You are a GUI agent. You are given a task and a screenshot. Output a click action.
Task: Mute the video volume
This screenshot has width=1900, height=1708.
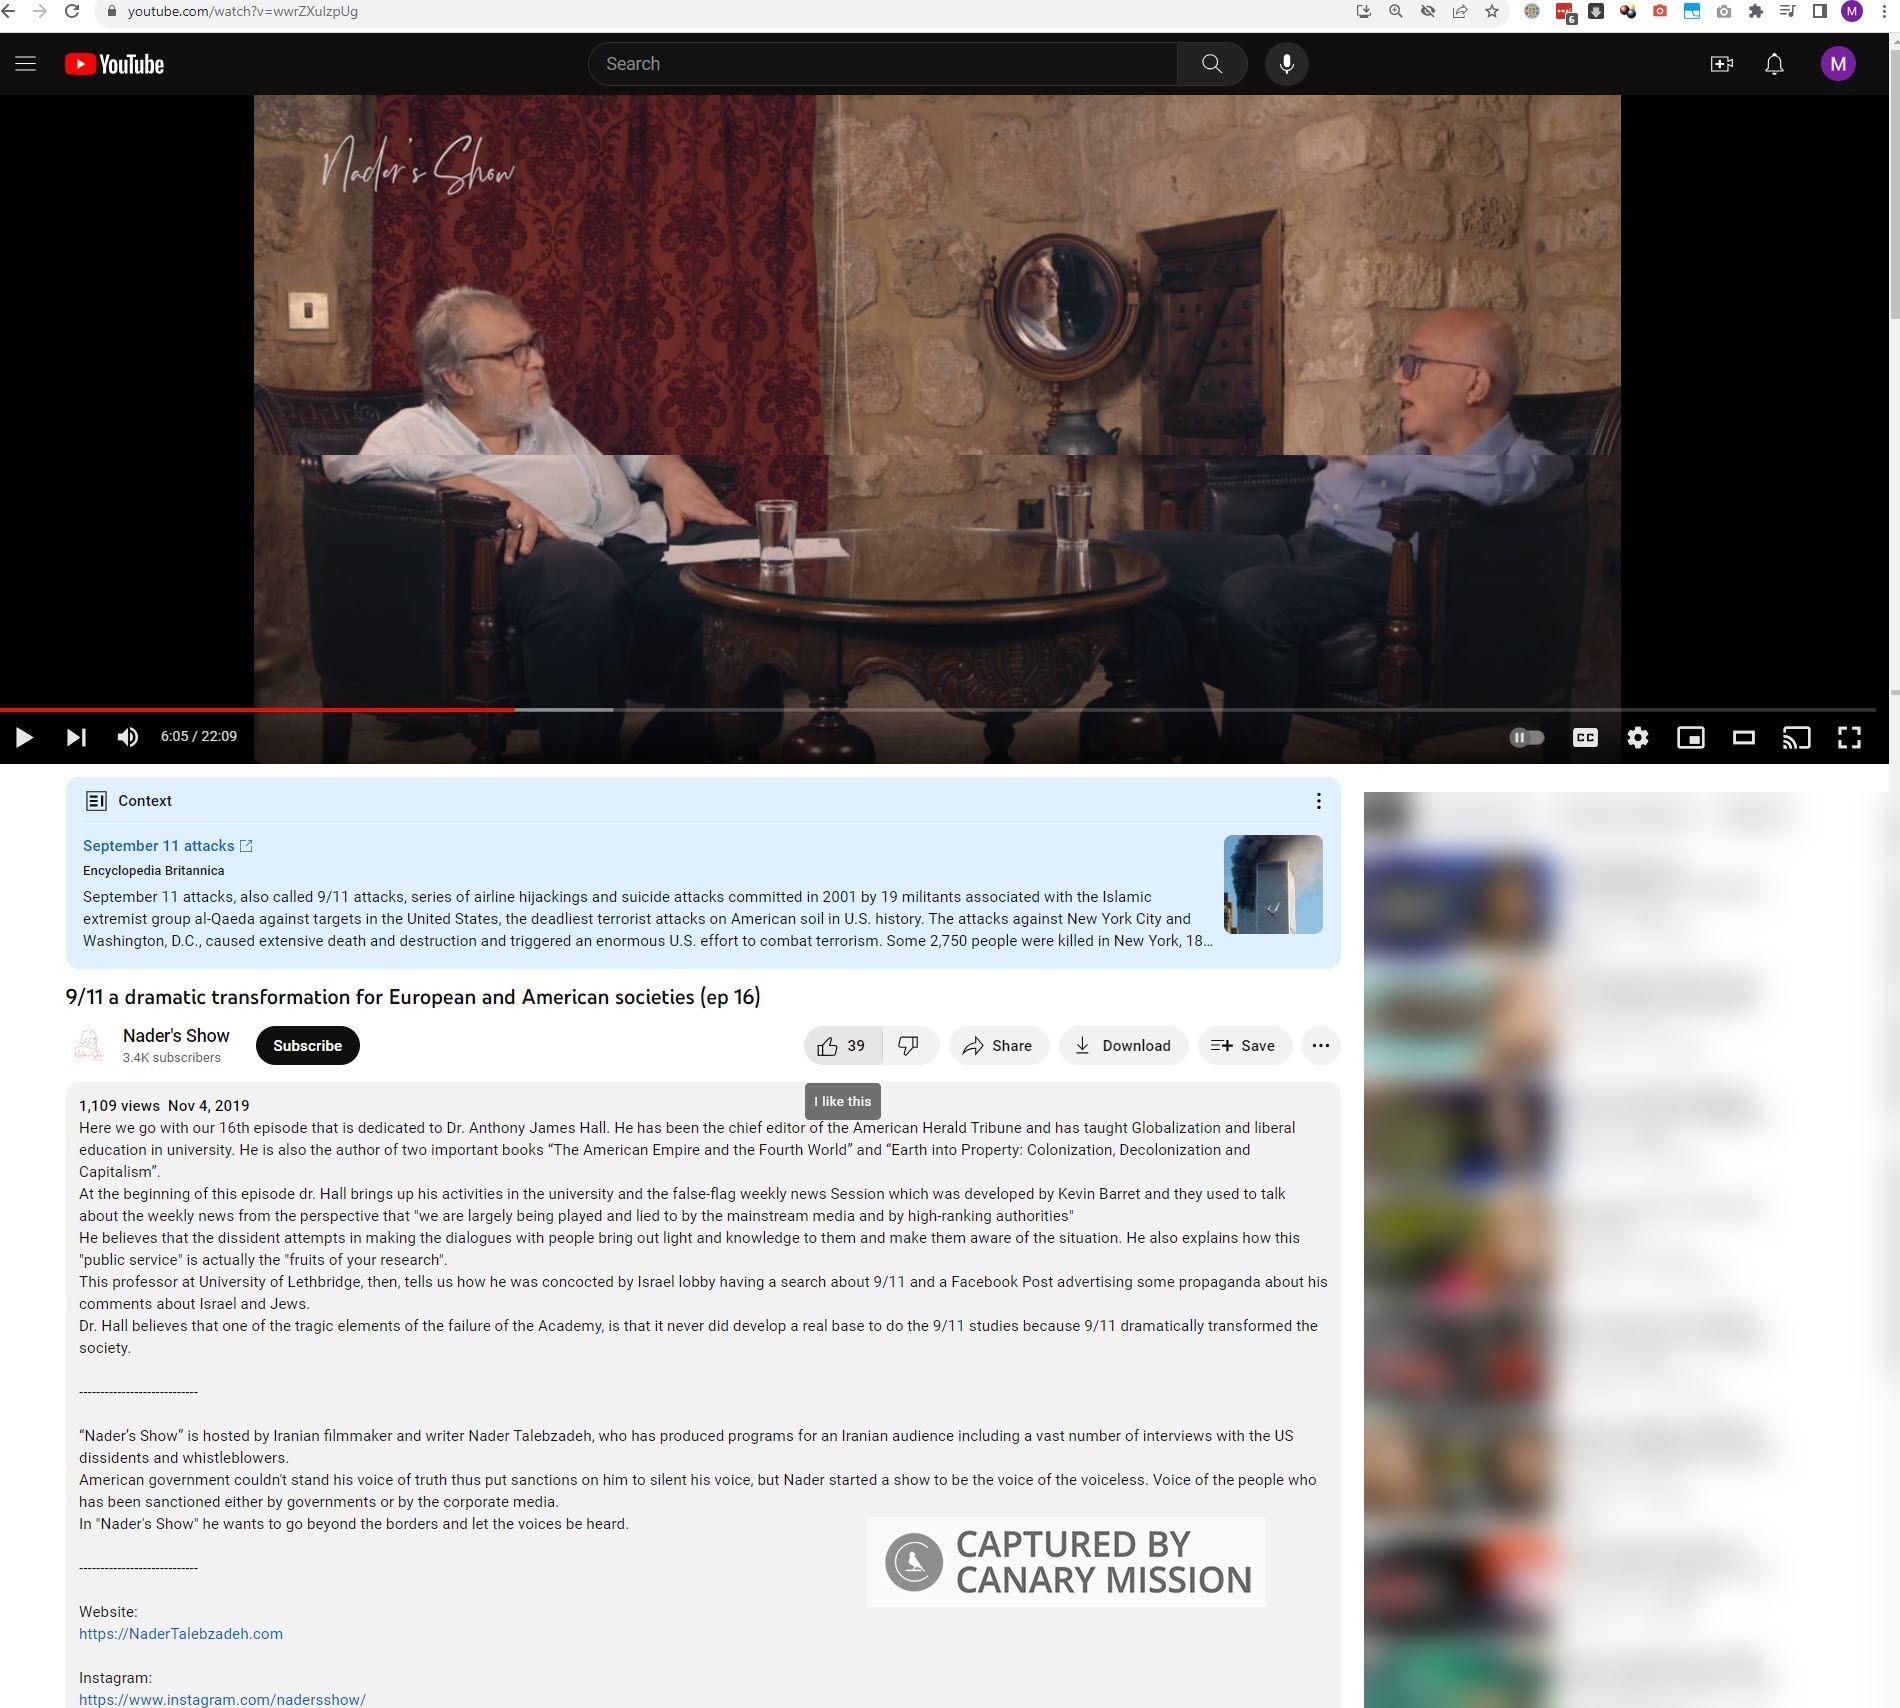(128, 737)
